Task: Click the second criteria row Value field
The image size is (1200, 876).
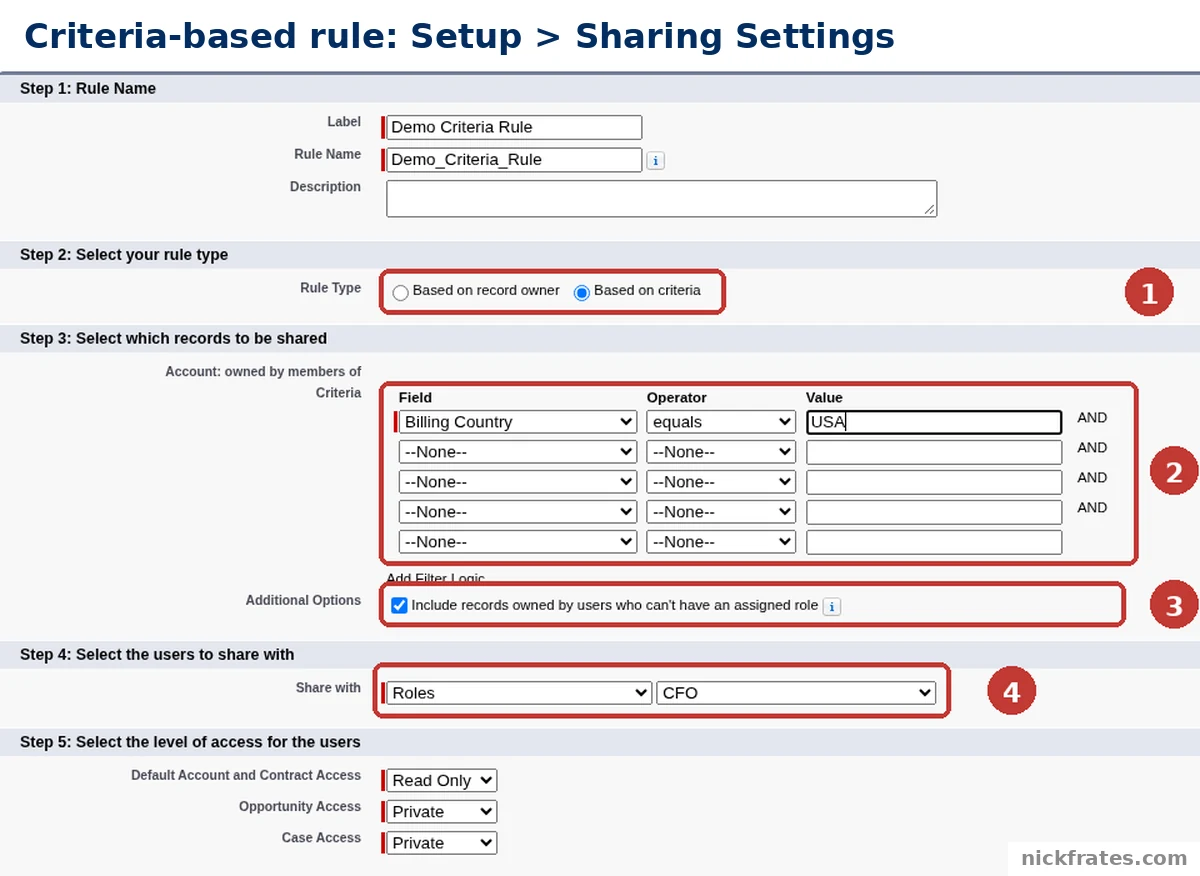Action: [x=934, y=452]
